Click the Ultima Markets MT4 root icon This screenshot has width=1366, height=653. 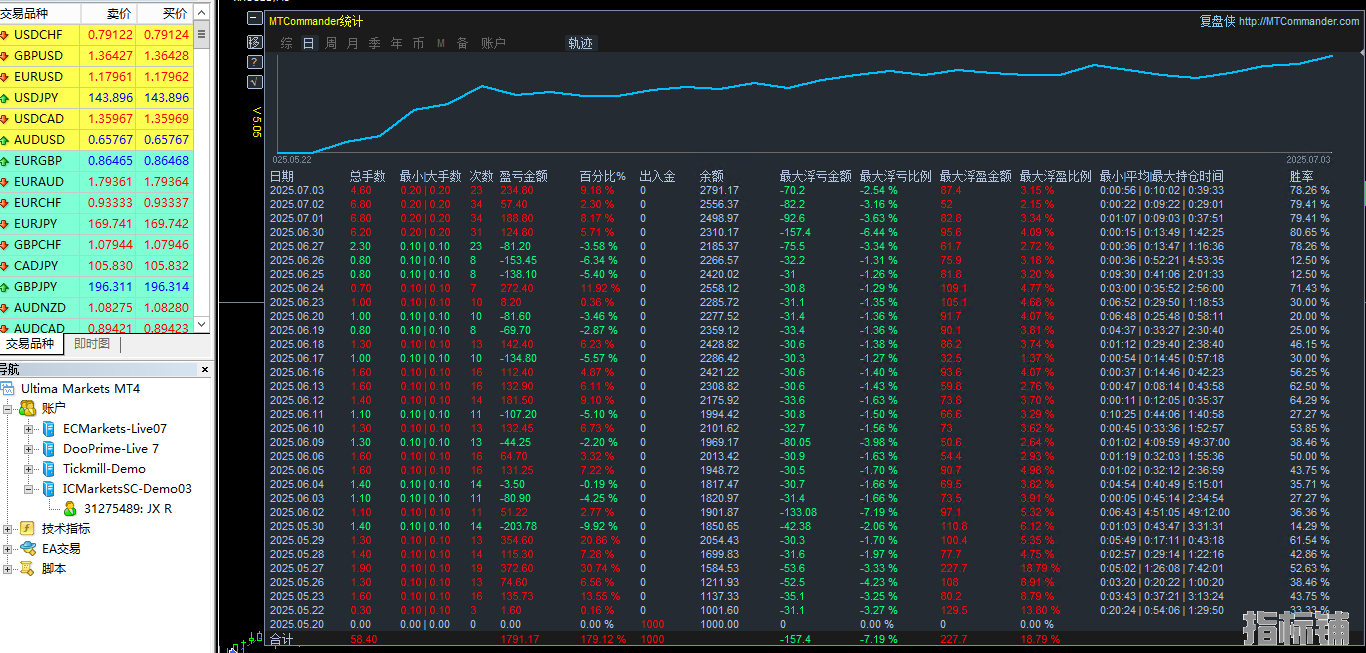click(9, 388)
